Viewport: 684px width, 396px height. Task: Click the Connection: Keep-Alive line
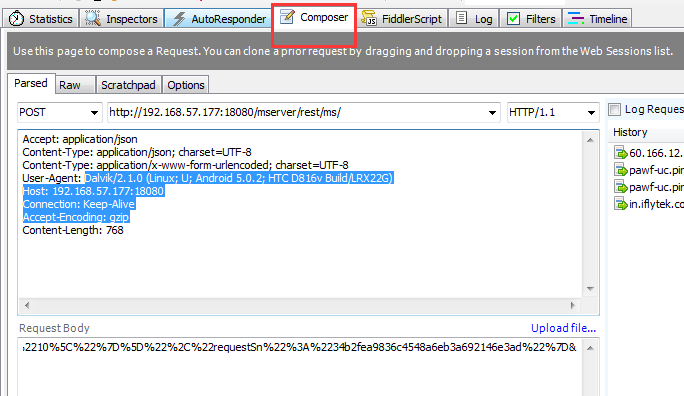pyautogui.click(x=79, y=204)
